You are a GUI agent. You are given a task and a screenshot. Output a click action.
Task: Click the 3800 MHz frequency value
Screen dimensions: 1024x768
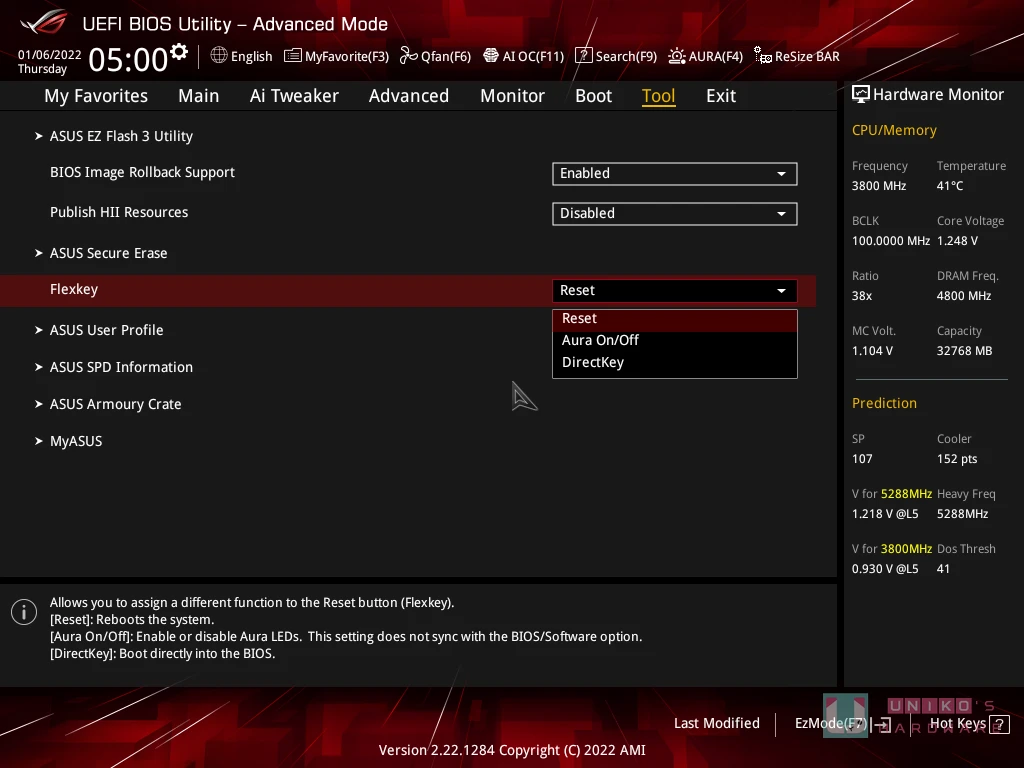point(879,186)
